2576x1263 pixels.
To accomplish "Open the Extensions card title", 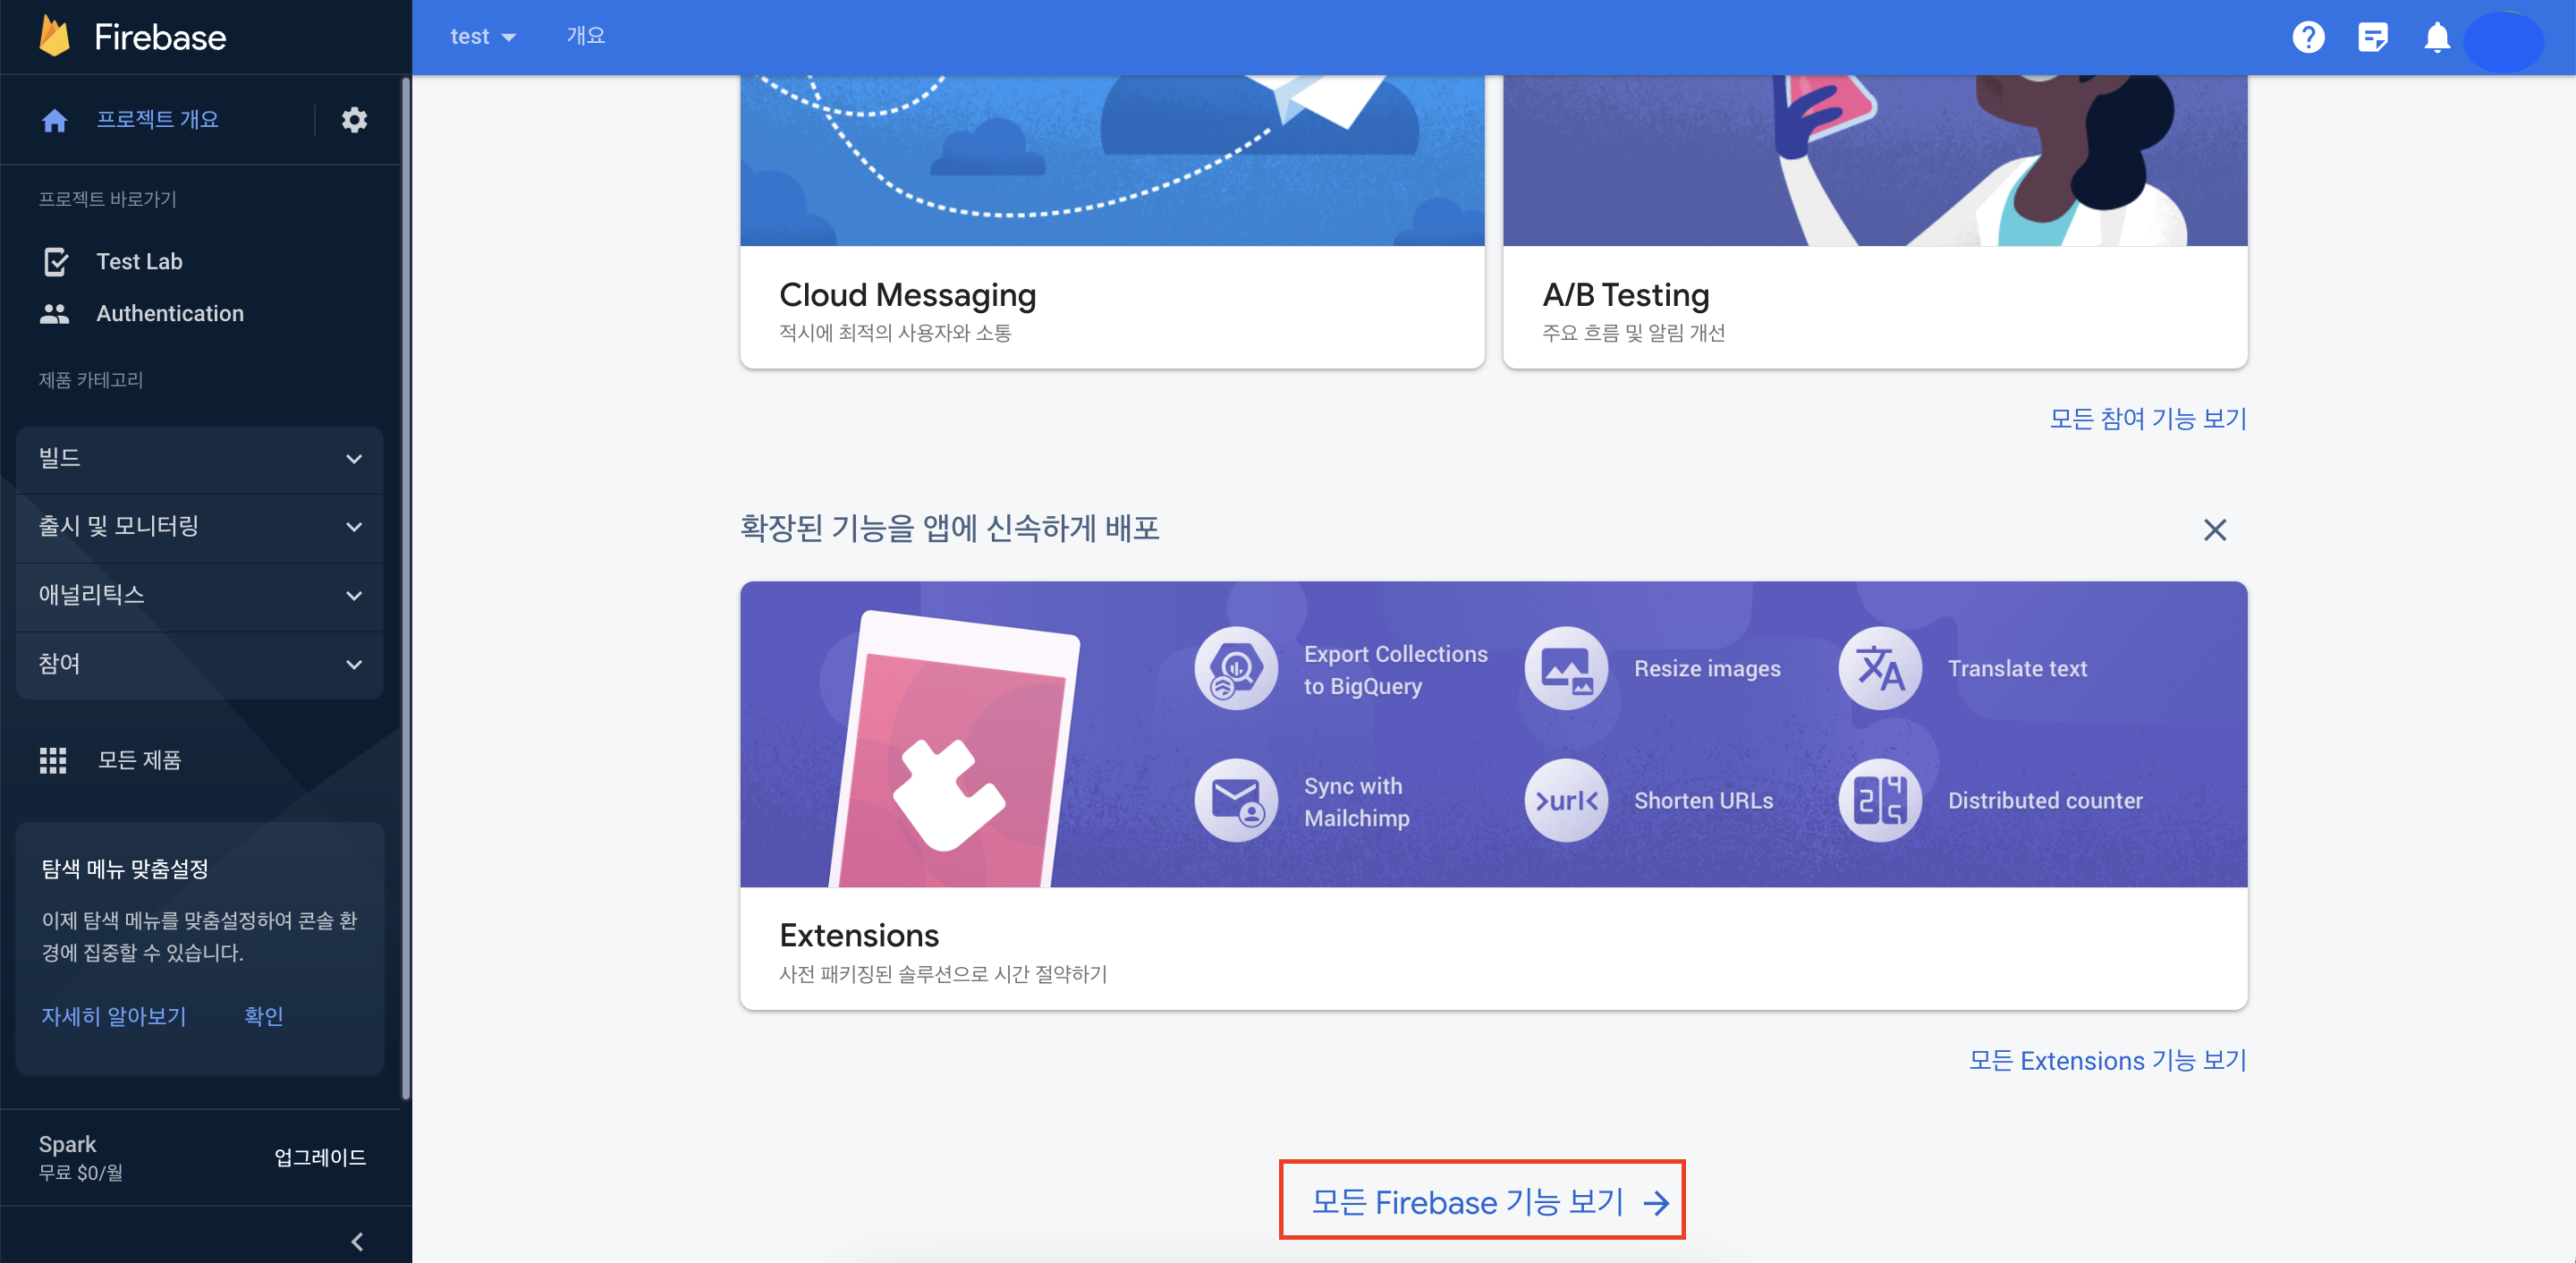I will (x=859, y=936).
